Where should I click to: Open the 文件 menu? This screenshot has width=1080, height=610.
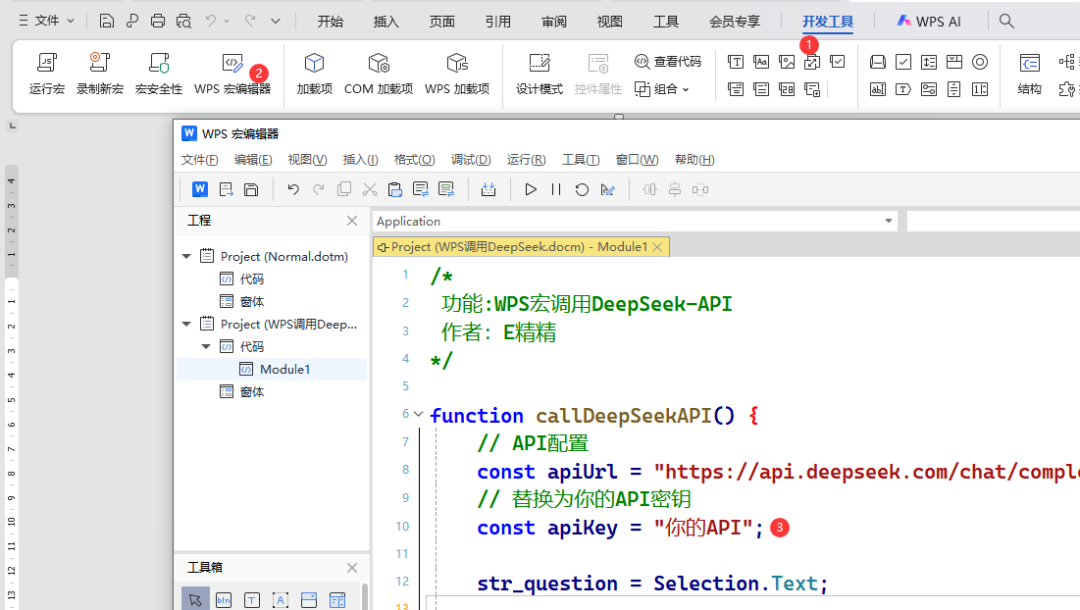point(46,21)
